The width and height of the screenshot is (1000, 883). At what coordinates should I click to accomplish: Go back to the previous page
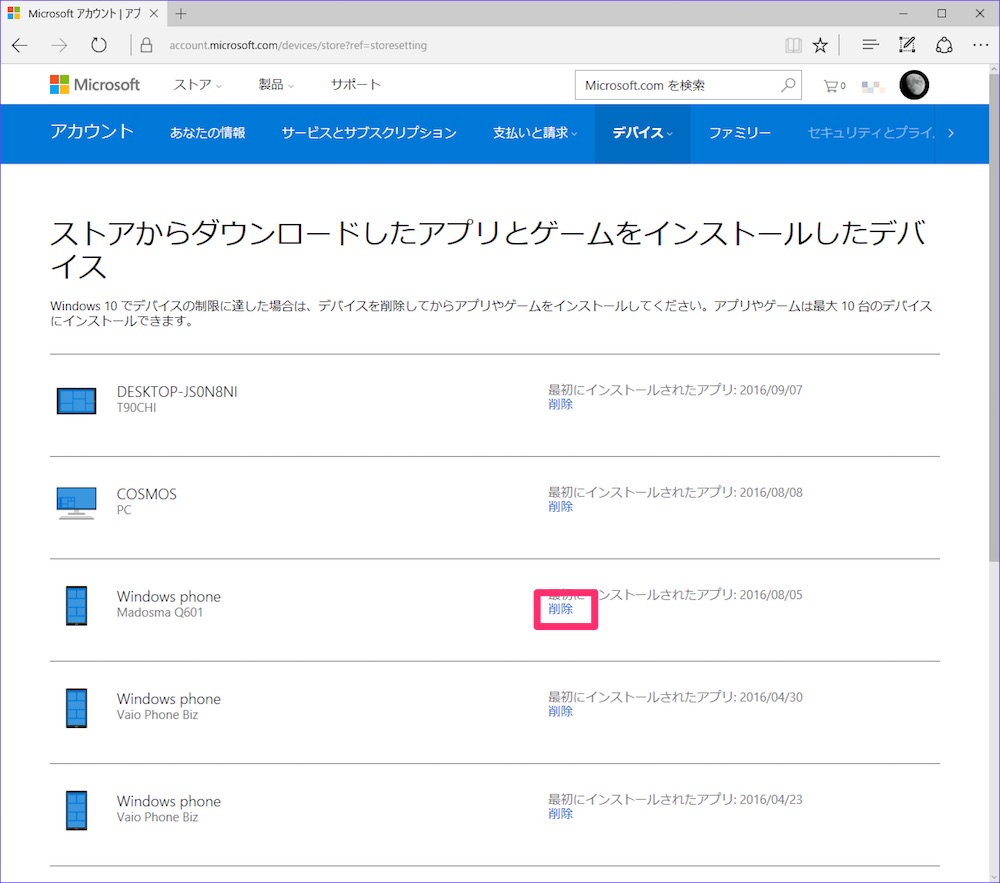point(20,45)
